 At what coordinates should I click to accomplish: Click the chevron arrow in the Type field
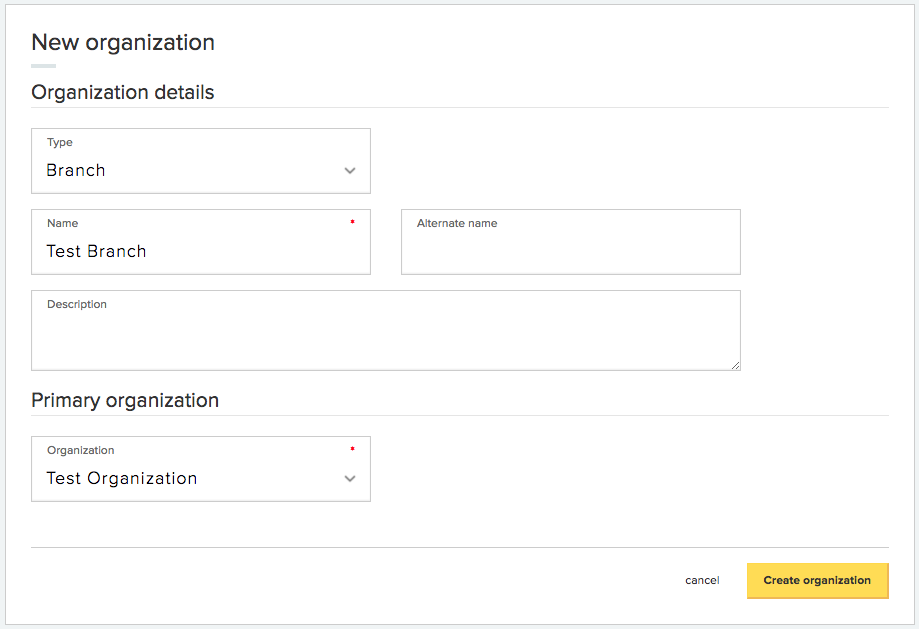coord(350,171)
